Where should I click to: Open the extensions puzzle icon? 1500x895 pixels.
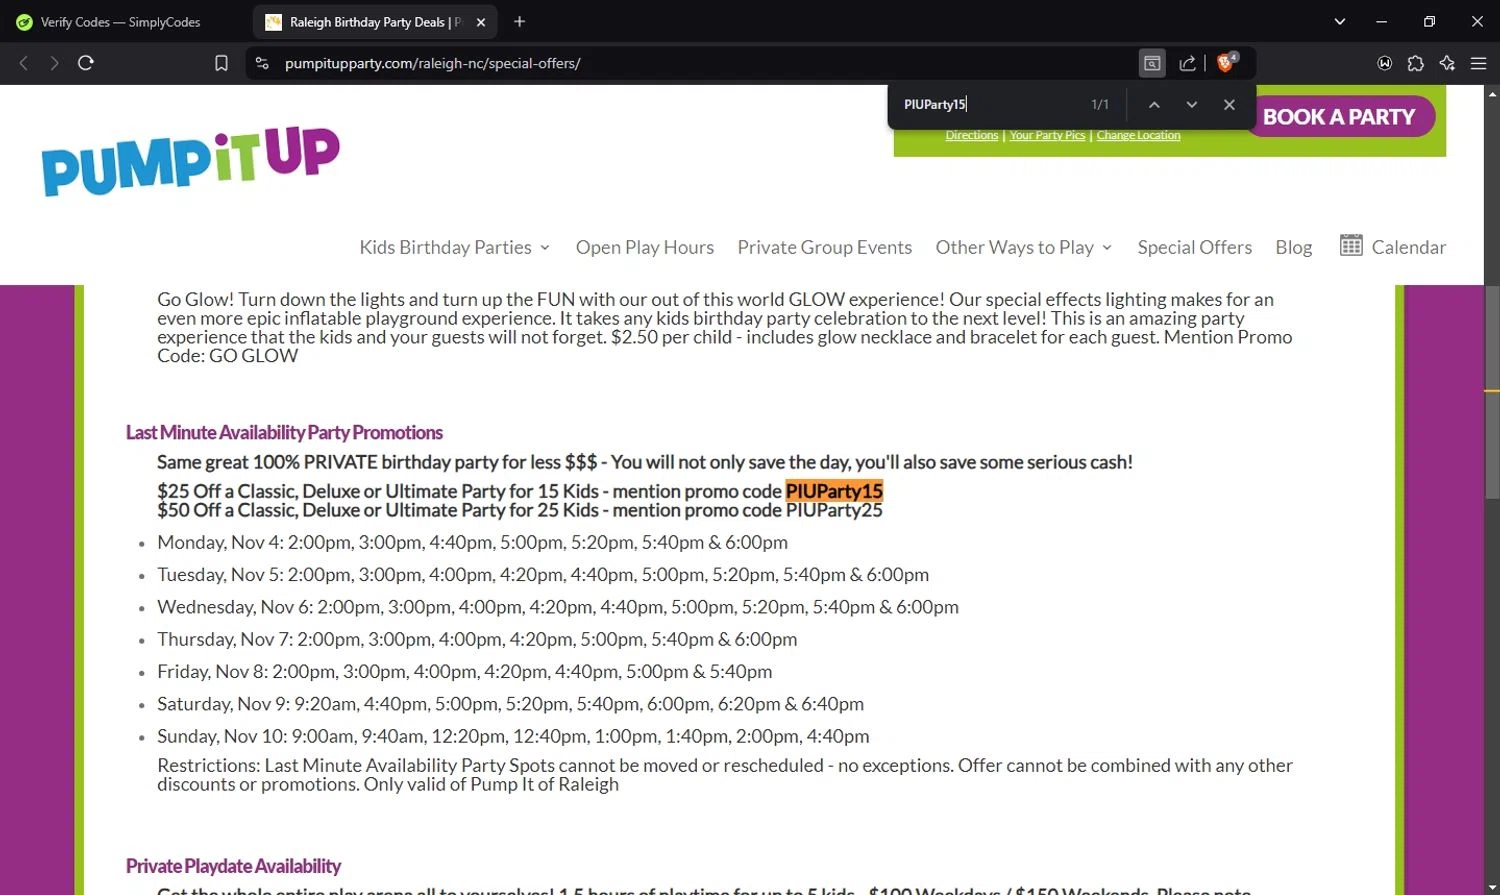1415,63
